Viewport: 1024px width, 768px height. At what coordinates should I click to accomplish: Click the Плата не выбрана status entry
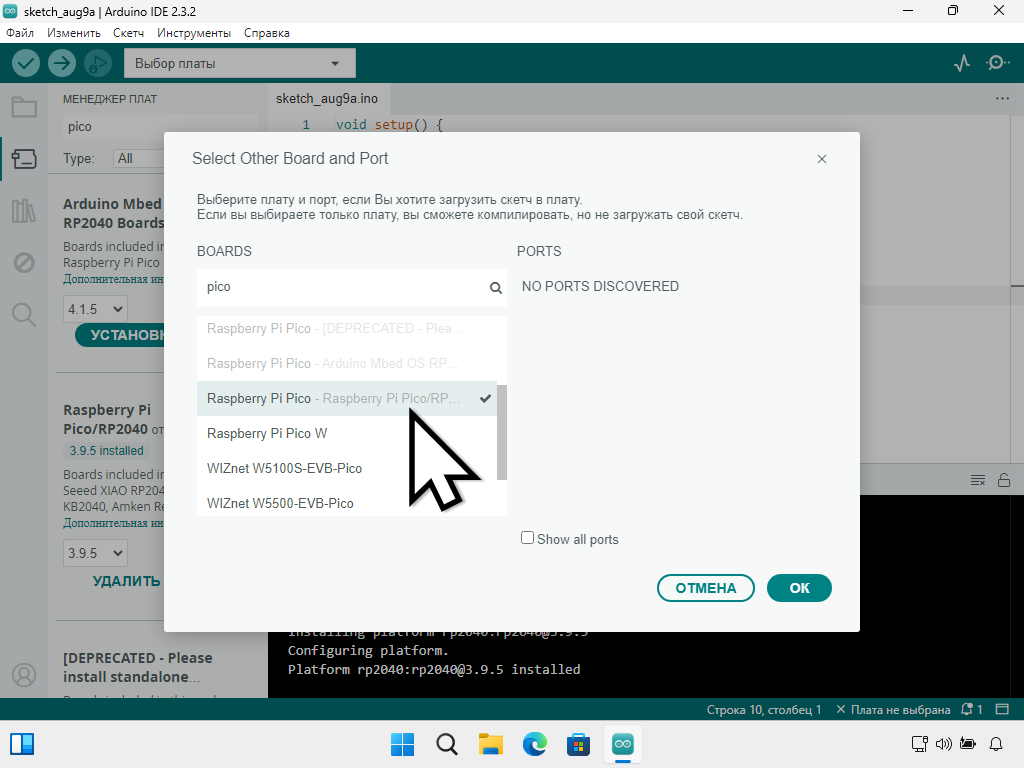tap(893, 709)
